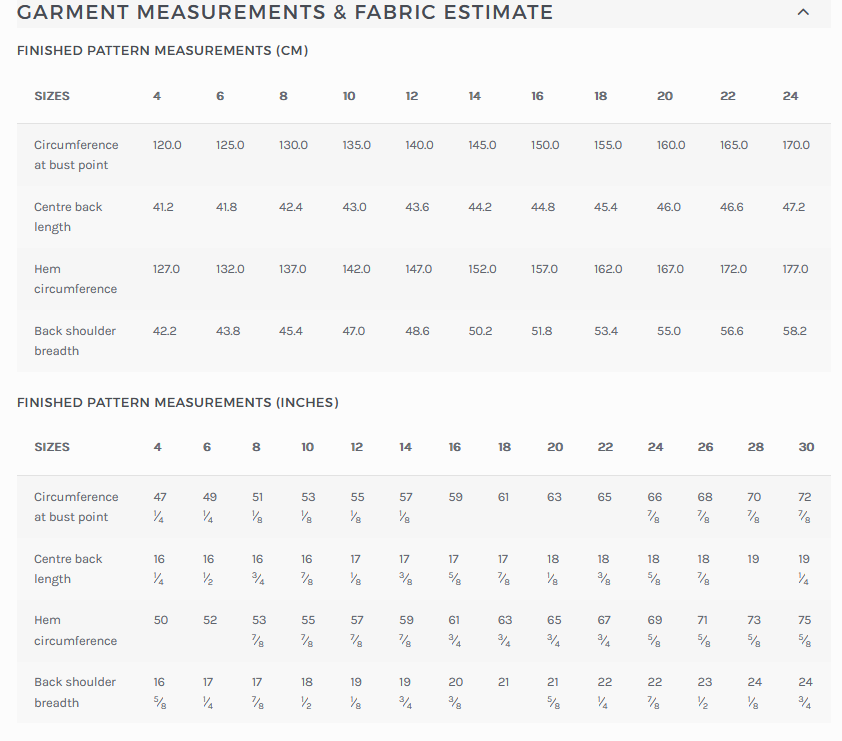842x741 pixels.
Task: Click the size 30 column header
Action: coord(806,447)
